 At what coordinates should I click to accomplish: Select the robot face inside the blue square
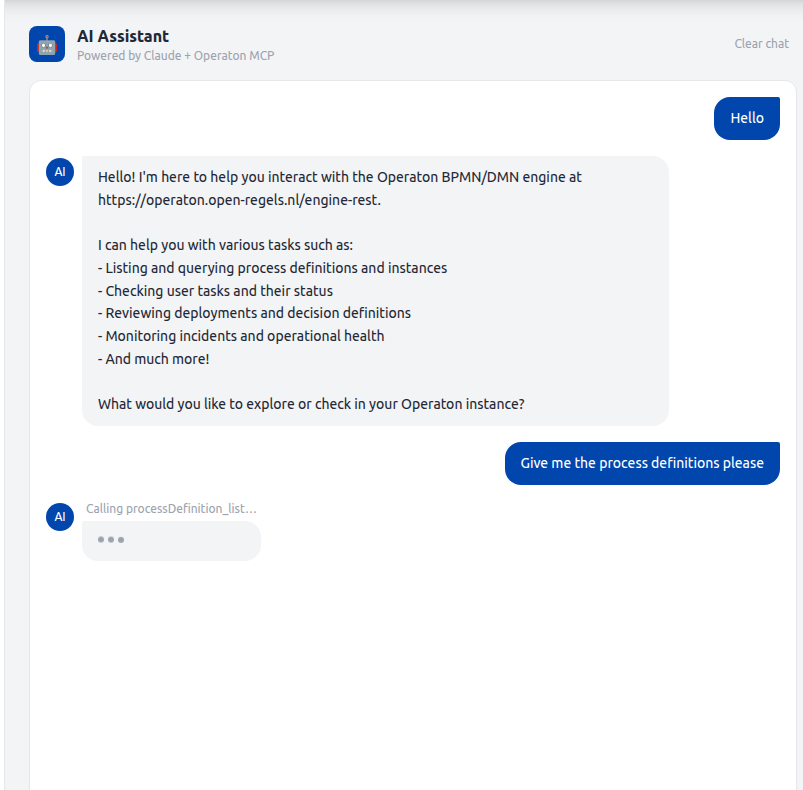(x=46, y=44)
